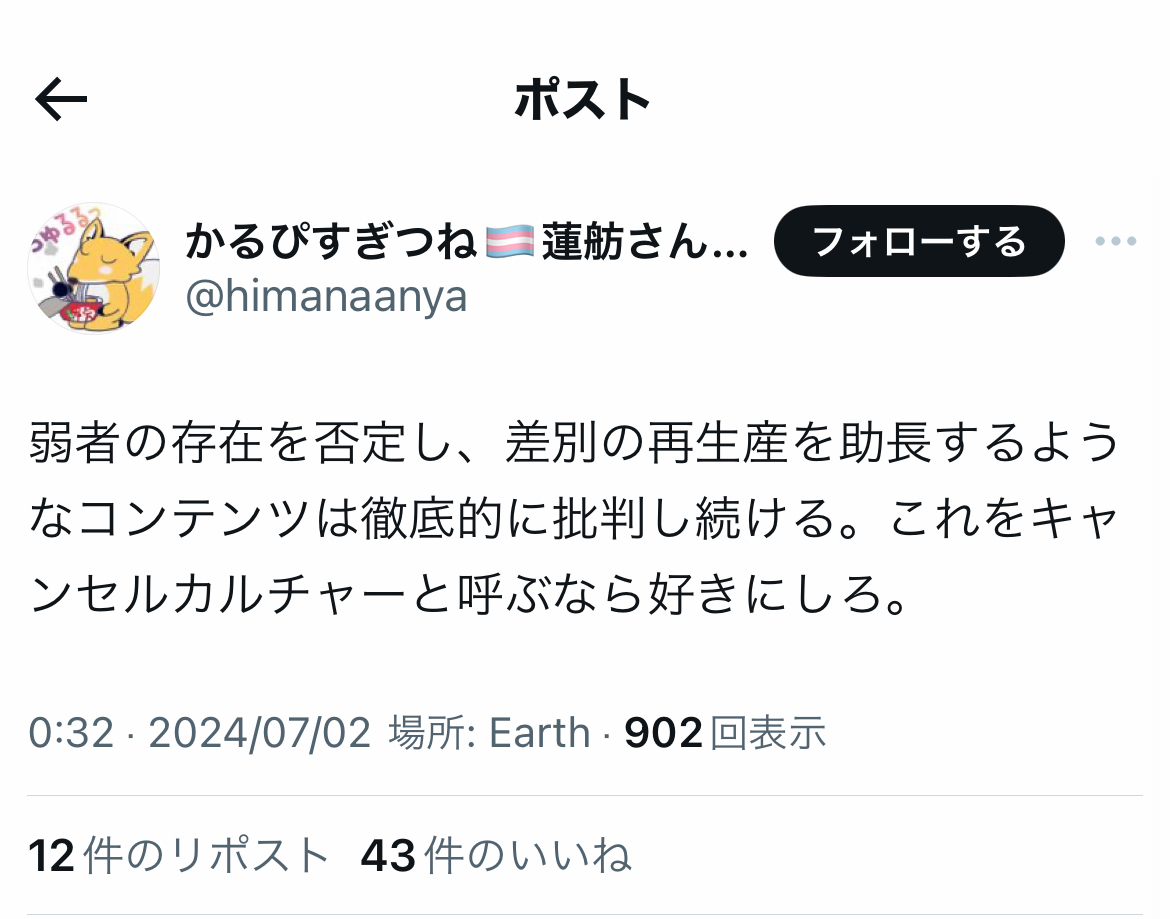View the 902 view count number
Image resolution: width=1170 pixels, height=919 pixels.
pos(663,733)
